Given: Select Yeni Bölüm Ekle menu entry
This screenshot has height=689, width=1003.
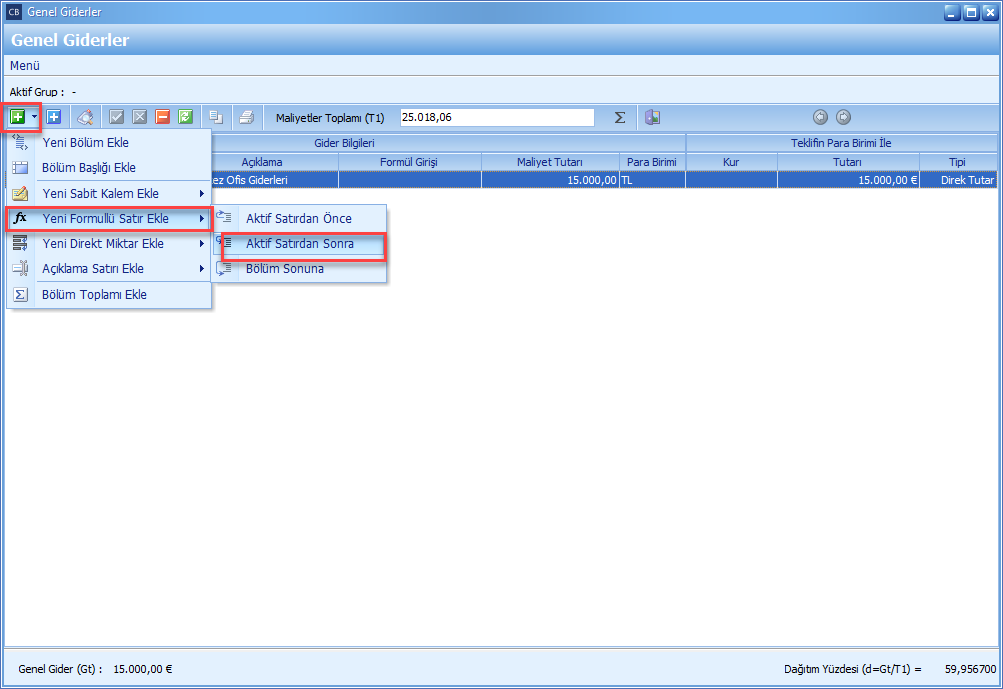Looking at the screenshot, I should [85, 142].
